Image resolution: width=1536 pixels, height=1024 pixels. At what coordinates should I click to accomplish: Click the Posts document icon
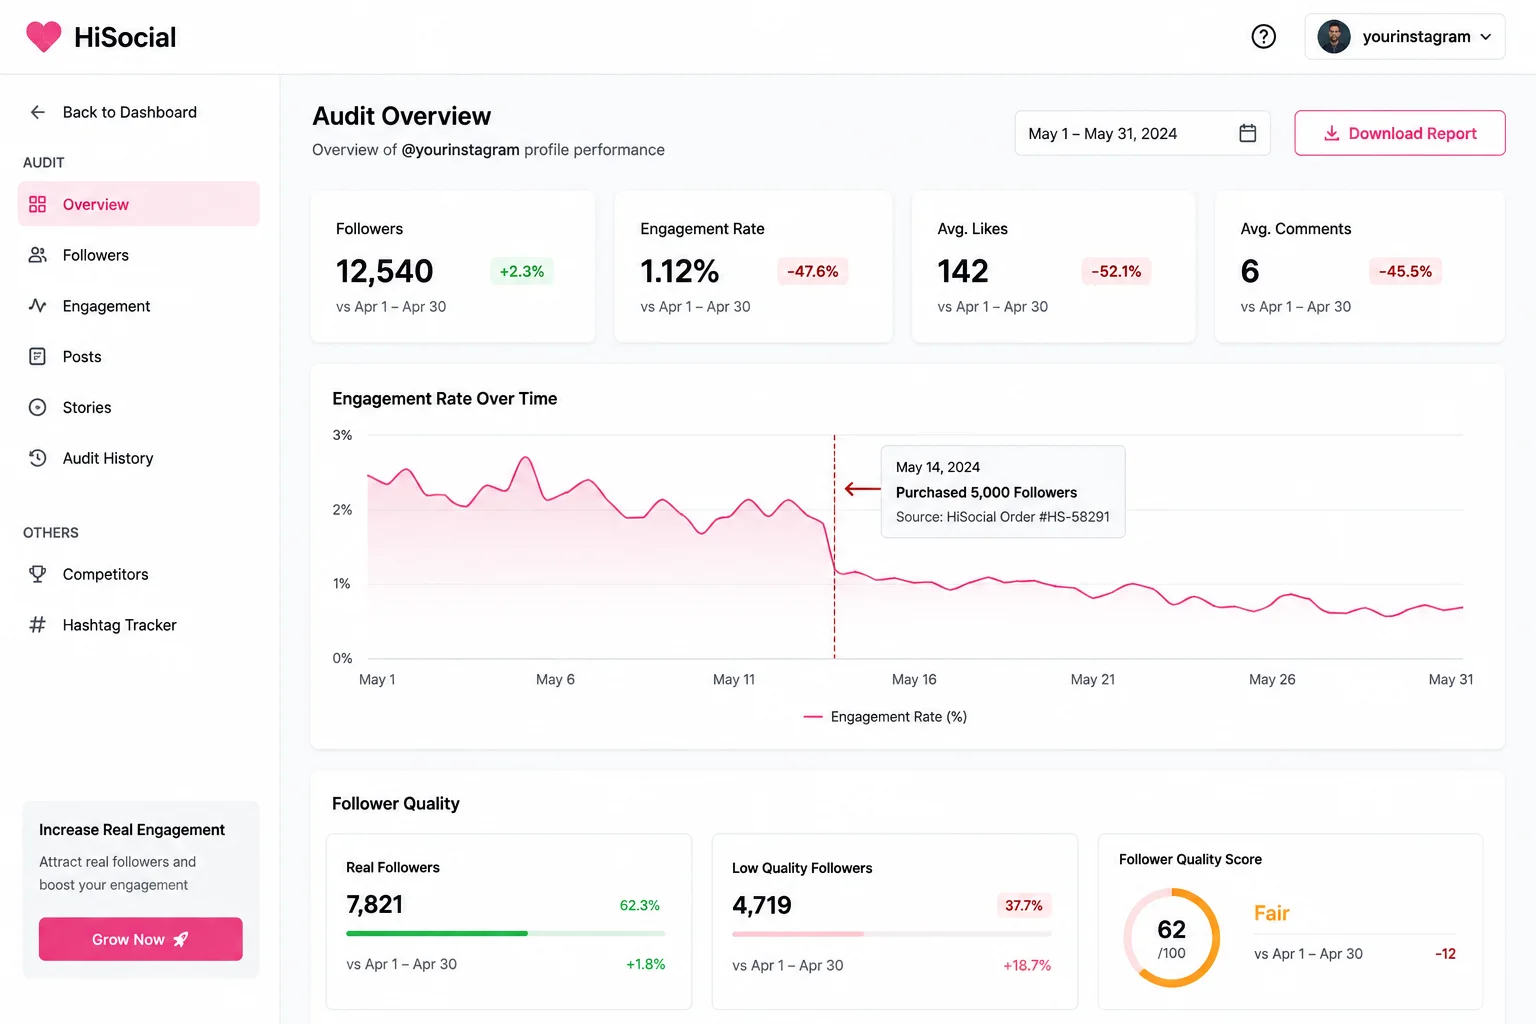click(37, 356)
